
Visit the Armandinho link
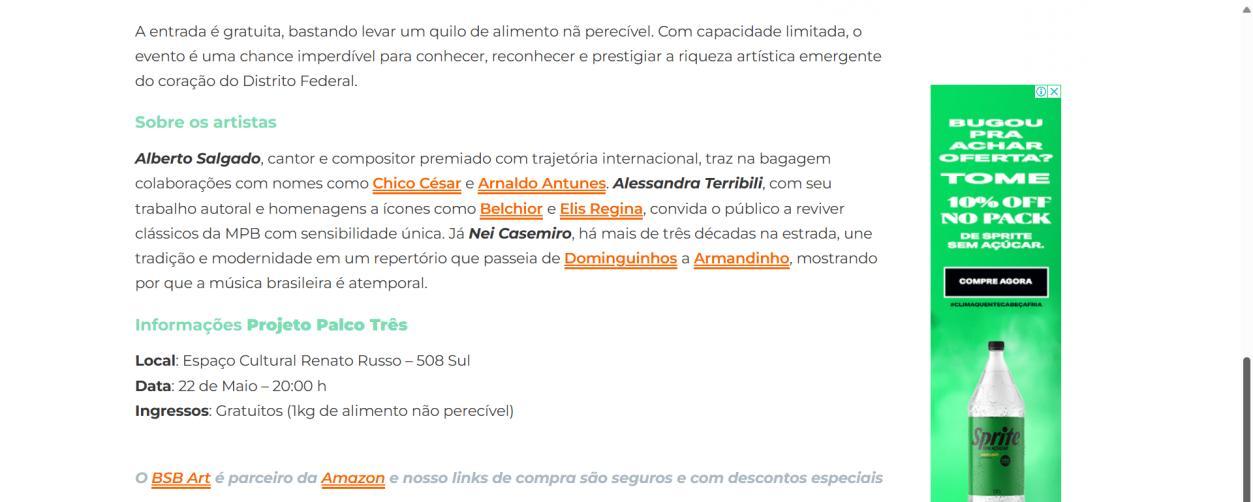(741, 259)
